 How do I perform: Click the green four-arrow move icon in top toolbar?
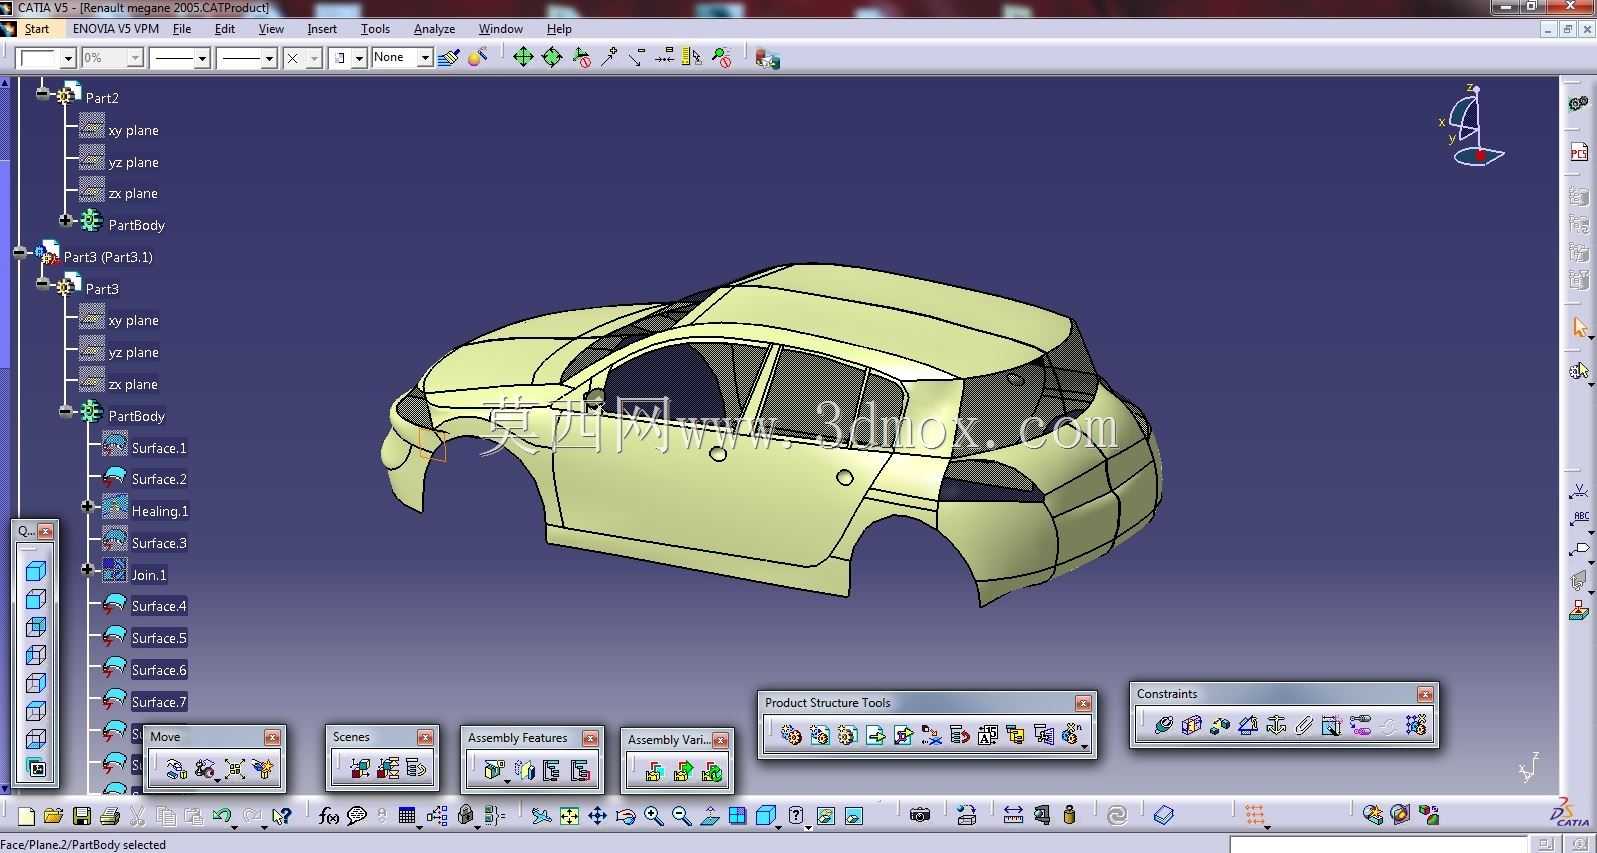coord(523,58)
